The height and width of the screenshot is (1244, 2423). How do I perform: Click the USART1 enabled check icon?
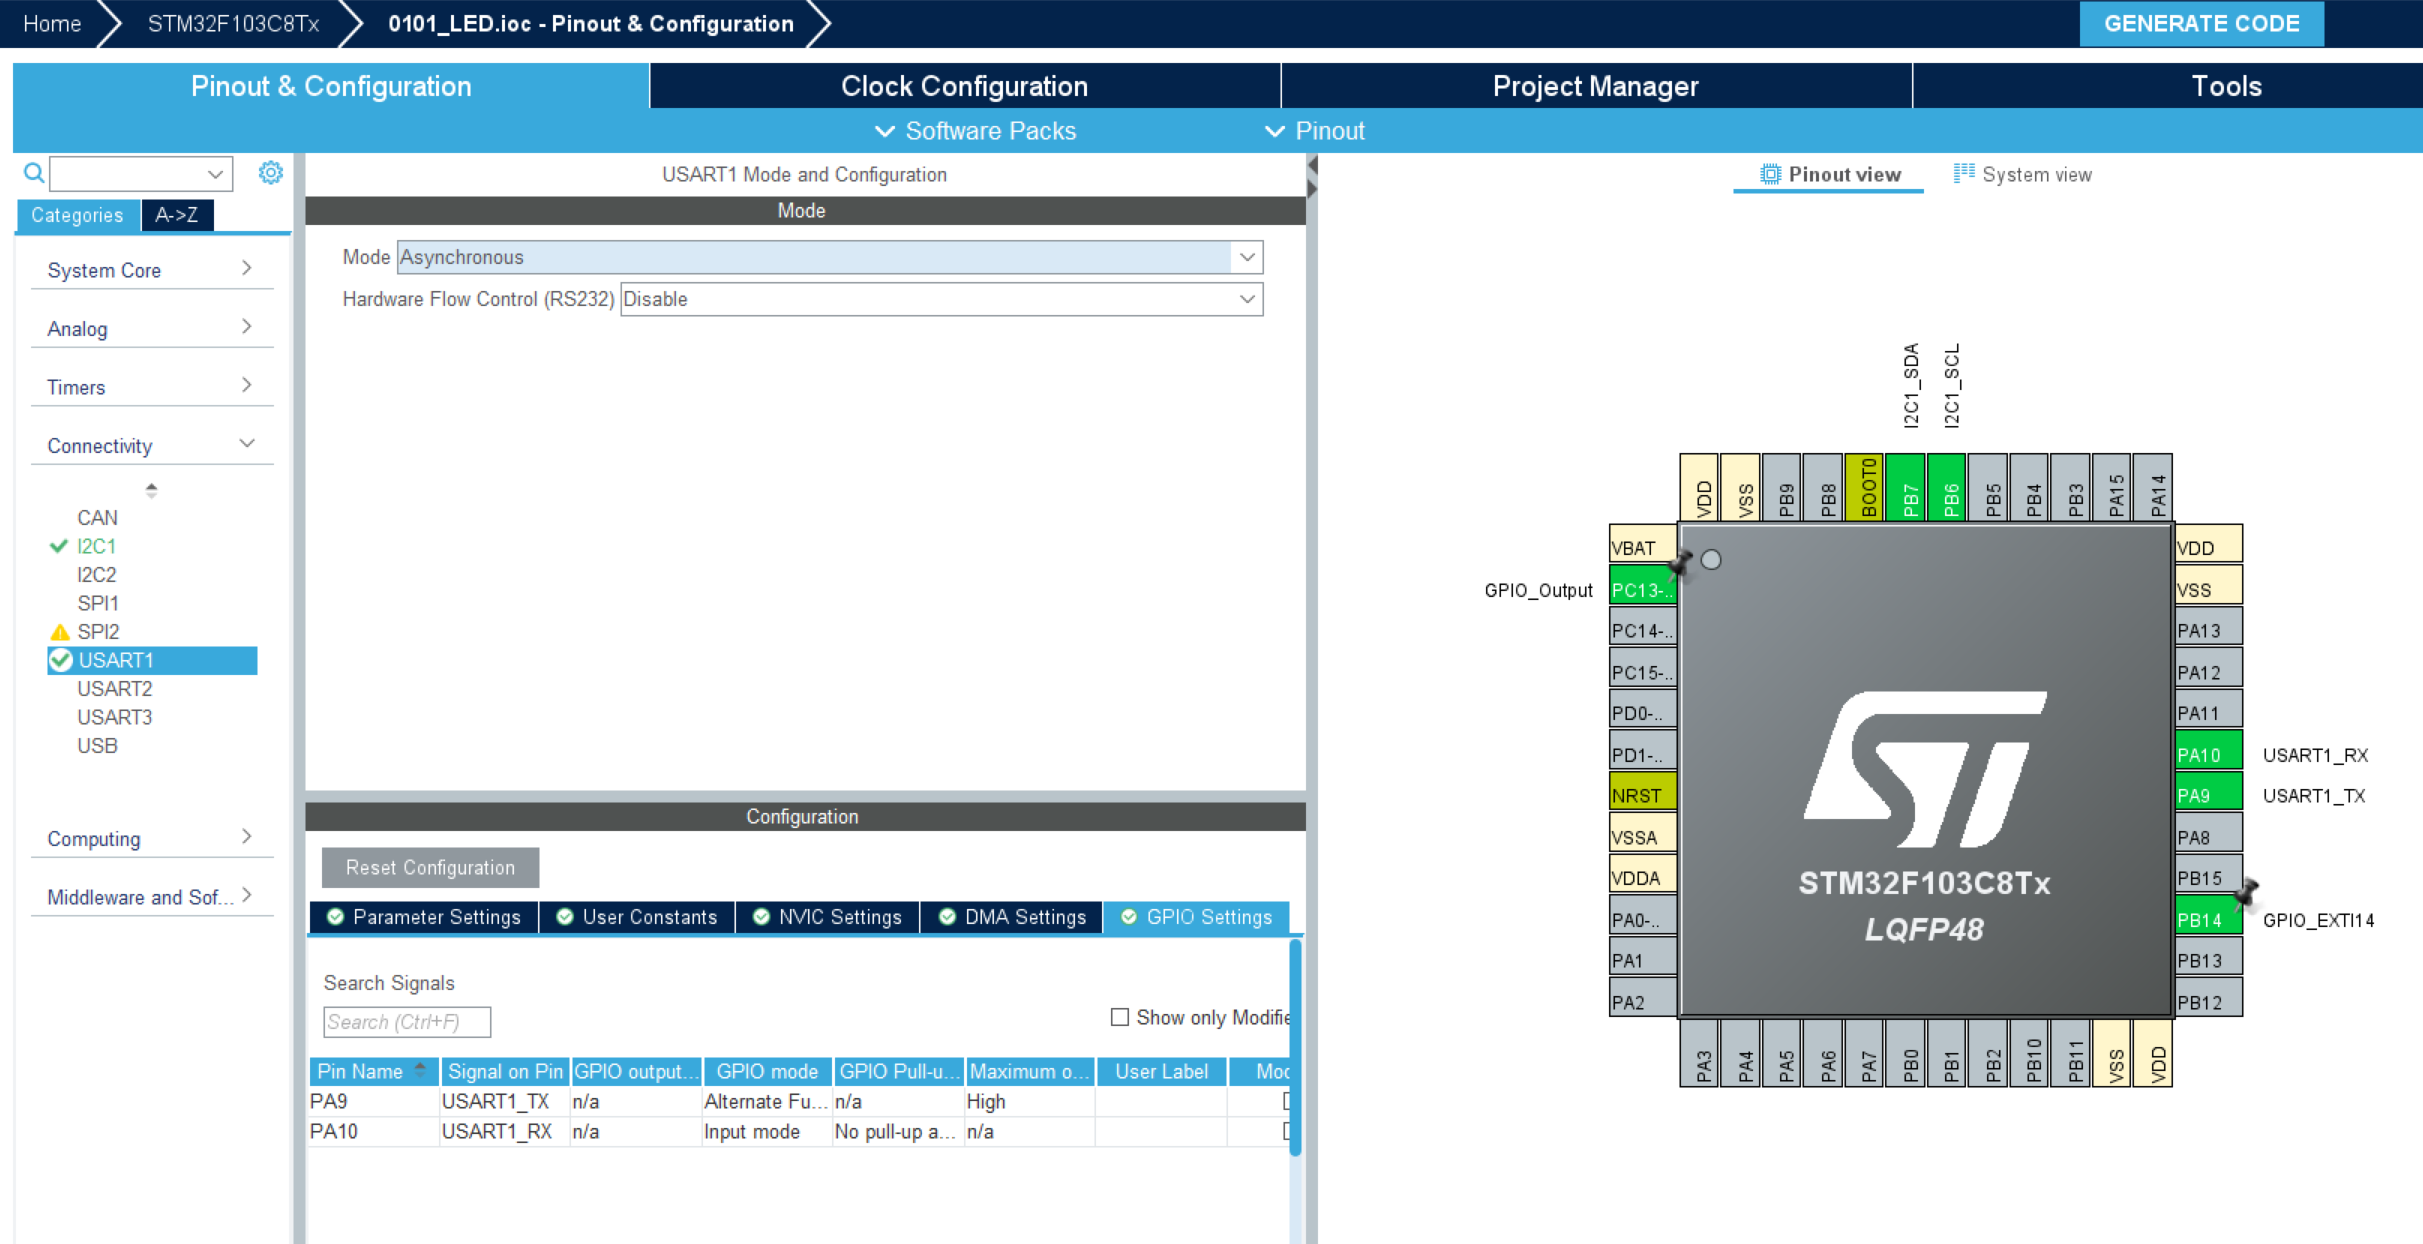point(60,660)
